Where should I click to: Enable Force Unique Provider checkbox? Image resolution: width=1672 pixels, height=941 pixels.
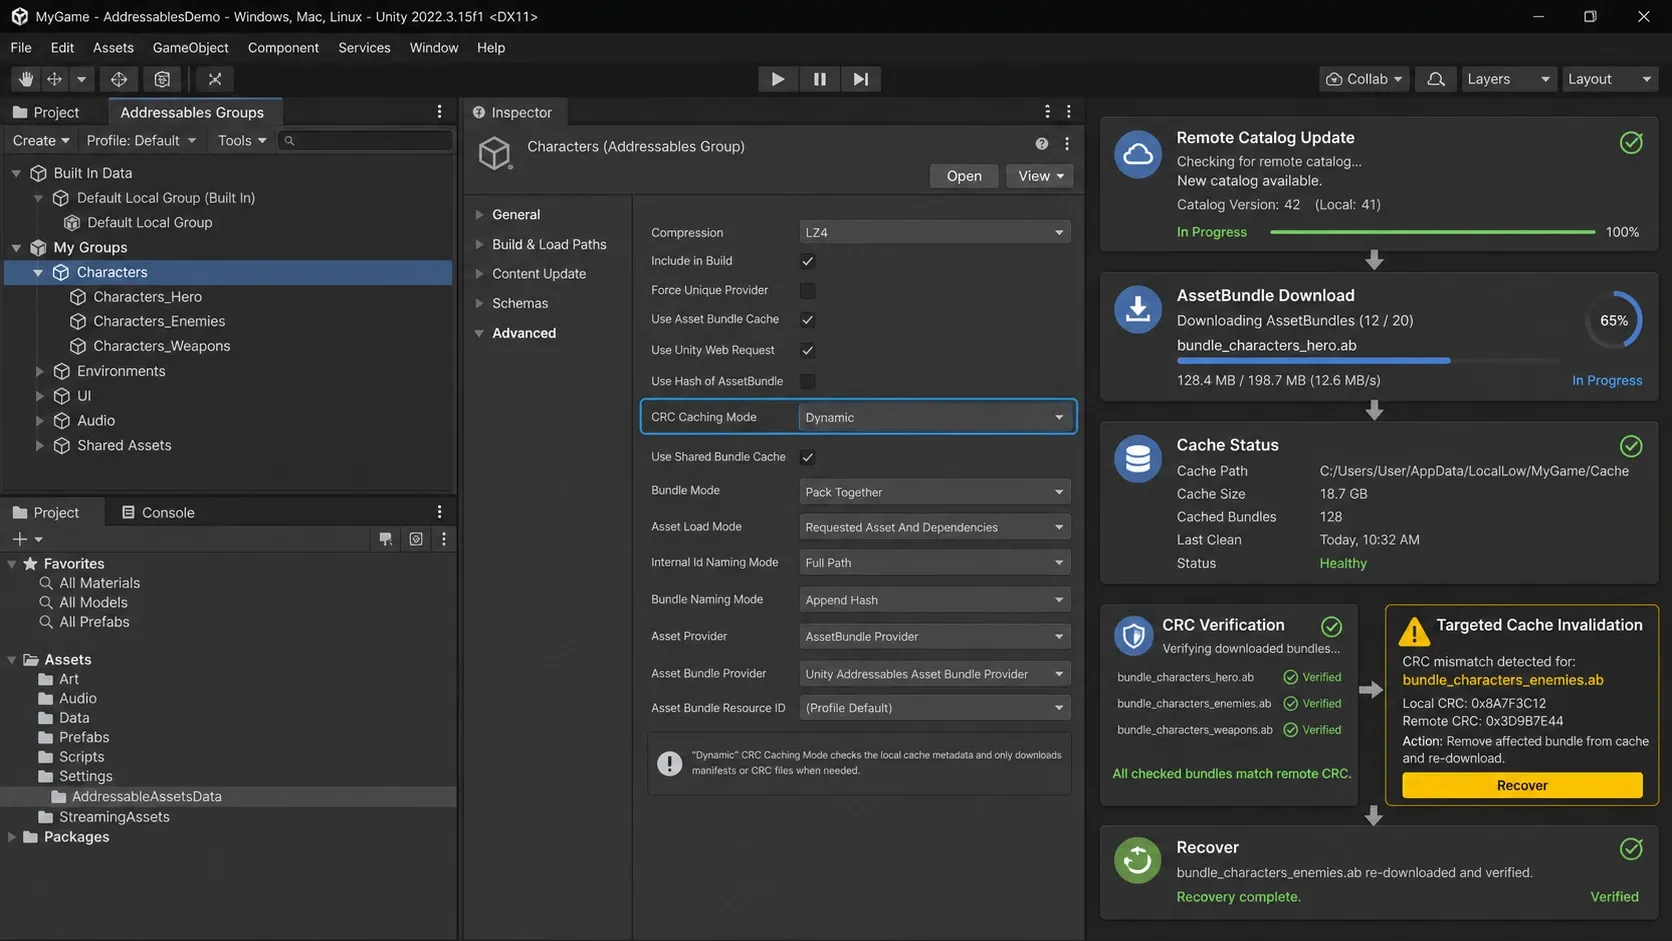[807, 290]
